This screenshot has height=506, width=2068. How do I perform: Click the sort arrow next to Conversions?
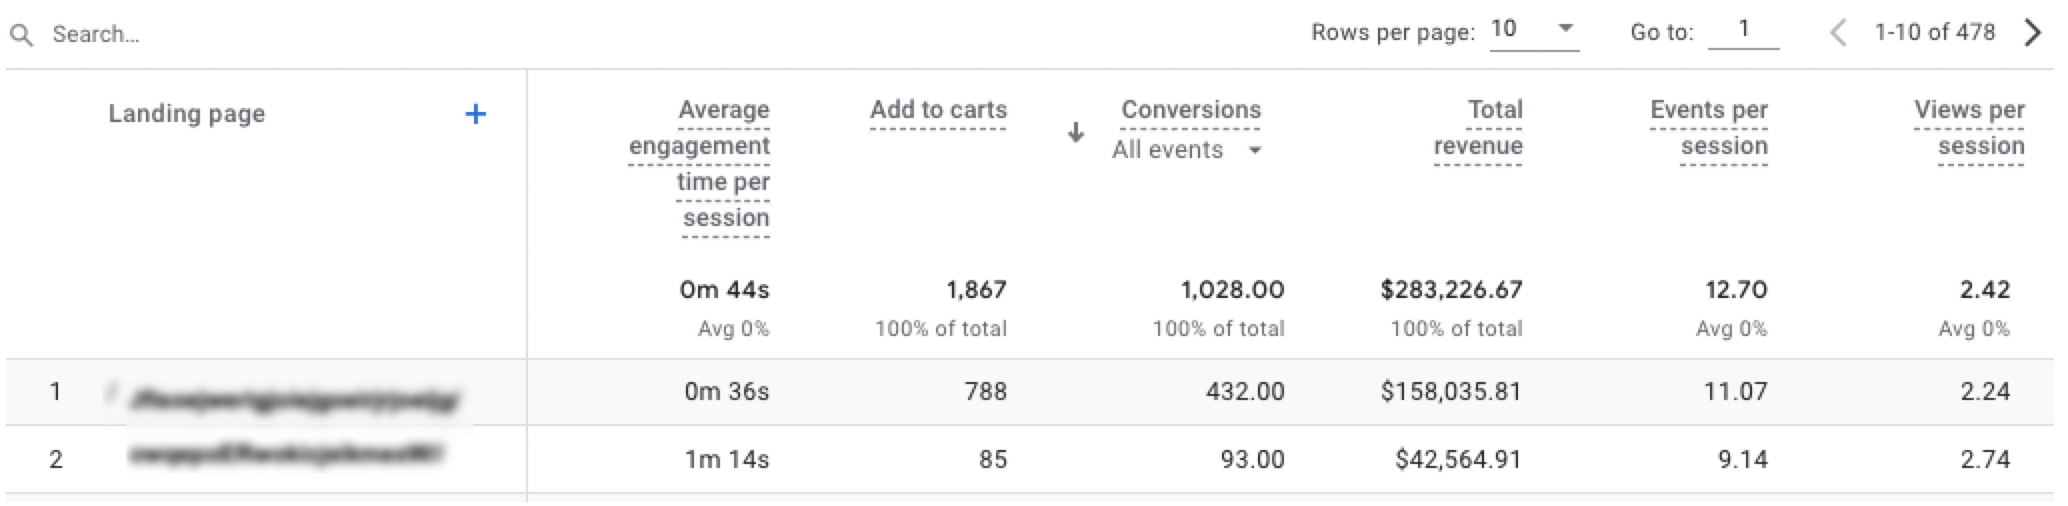[x=1076, y=132]
